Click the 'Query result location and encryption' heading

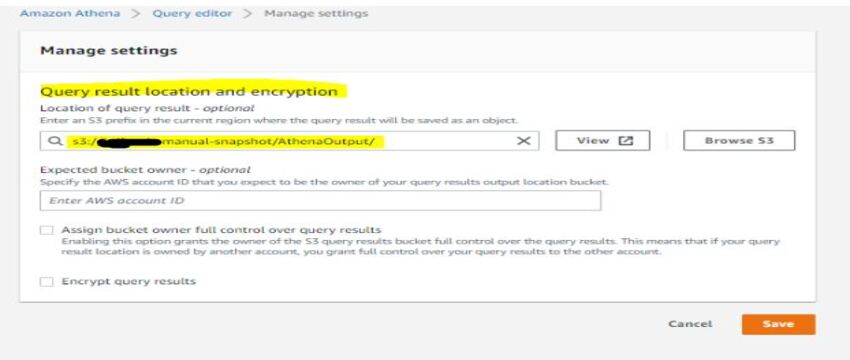189,91
